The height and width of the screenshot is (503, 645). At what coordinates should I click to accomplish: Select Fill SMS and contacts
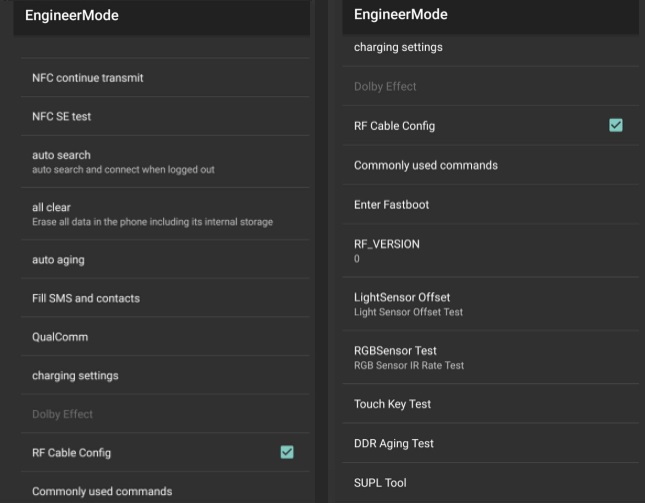[165, 298]
